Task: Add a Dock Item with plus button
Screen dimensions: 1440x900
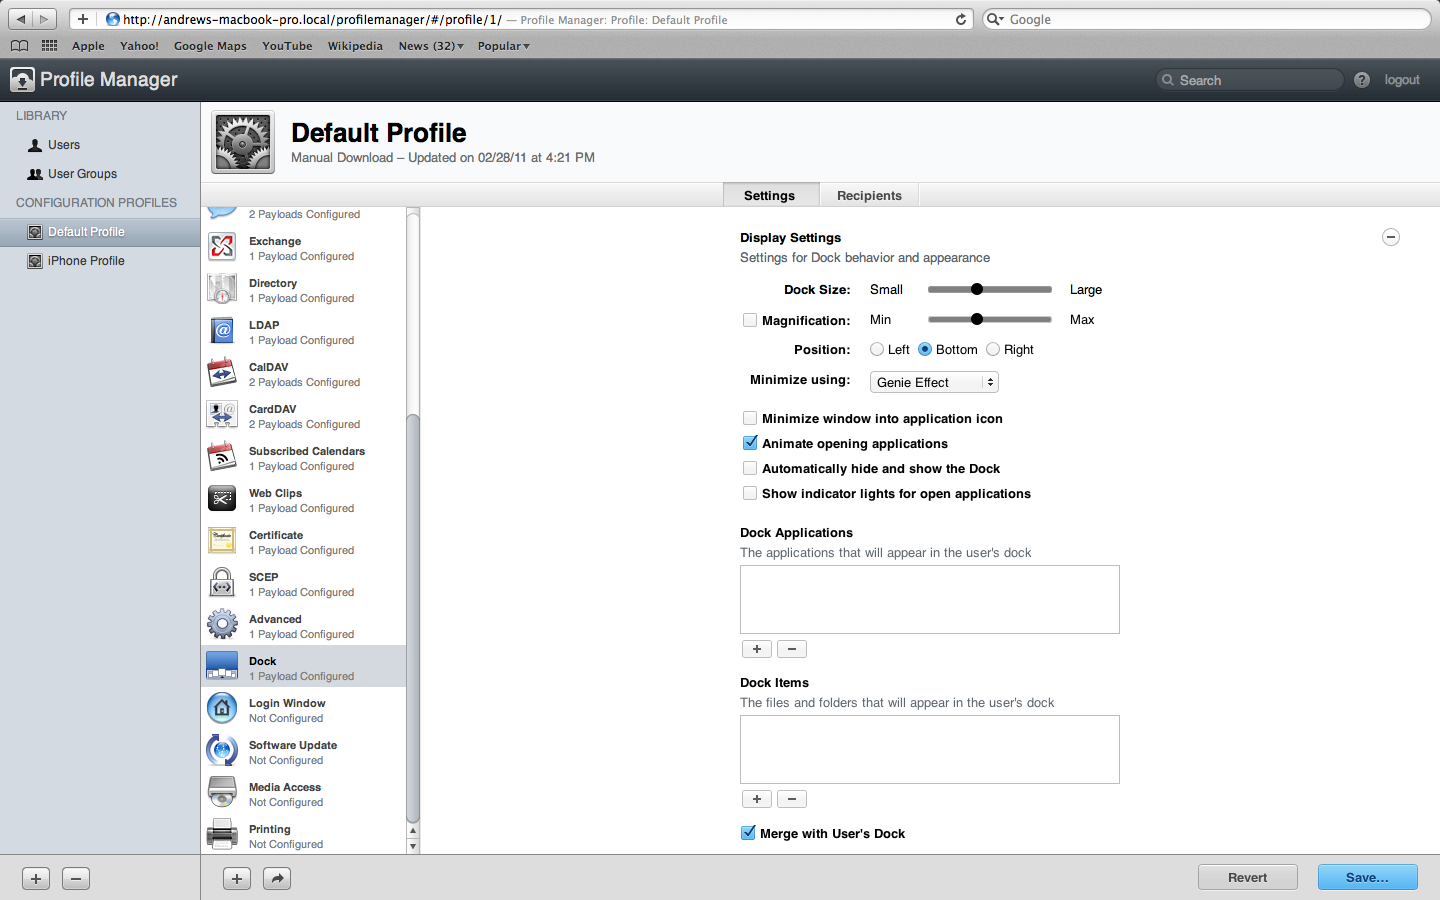Action: [757, 799]
